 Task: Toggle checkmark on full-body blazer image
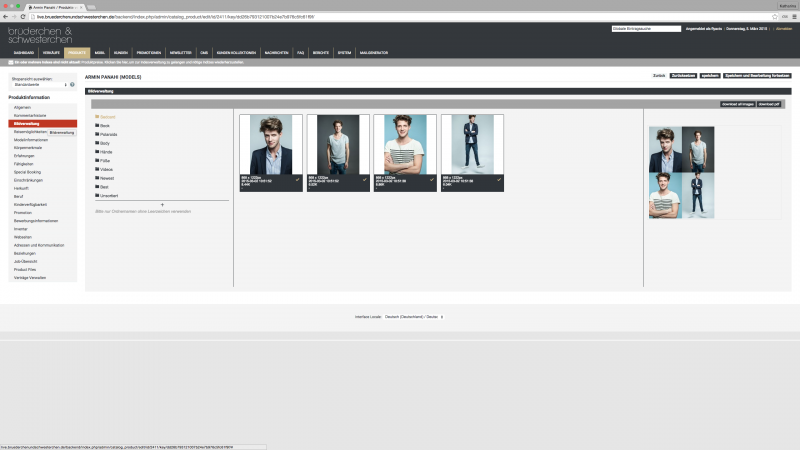[499, 180]
